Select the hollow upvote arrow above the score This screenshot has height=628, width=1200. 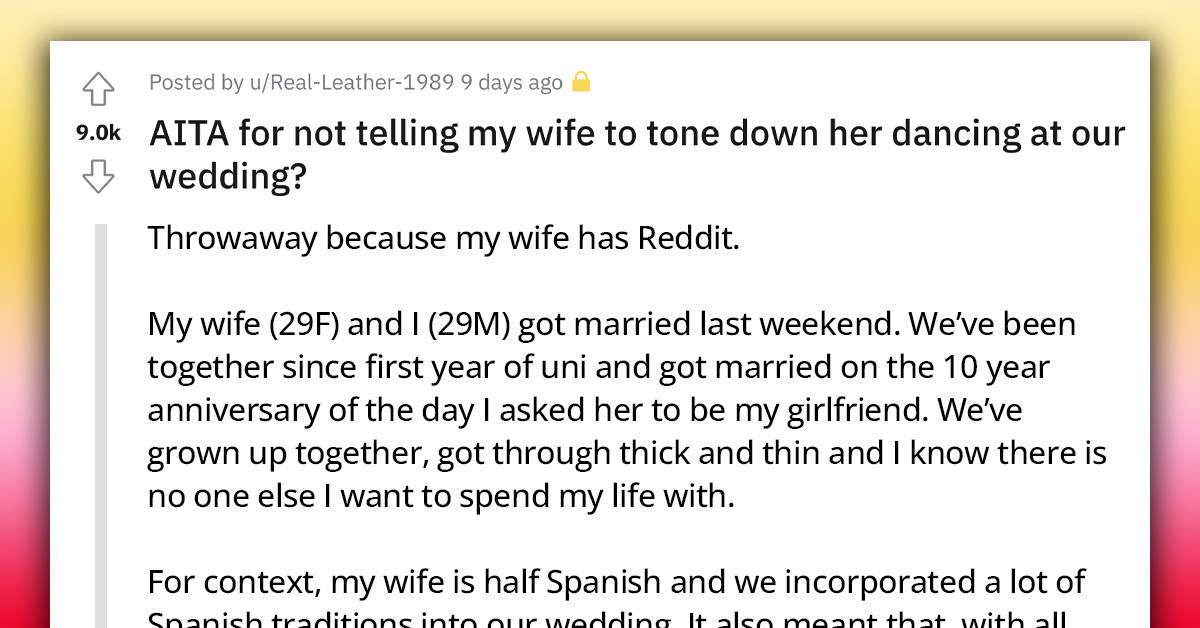pyautogui.click(x=97, y=89)
